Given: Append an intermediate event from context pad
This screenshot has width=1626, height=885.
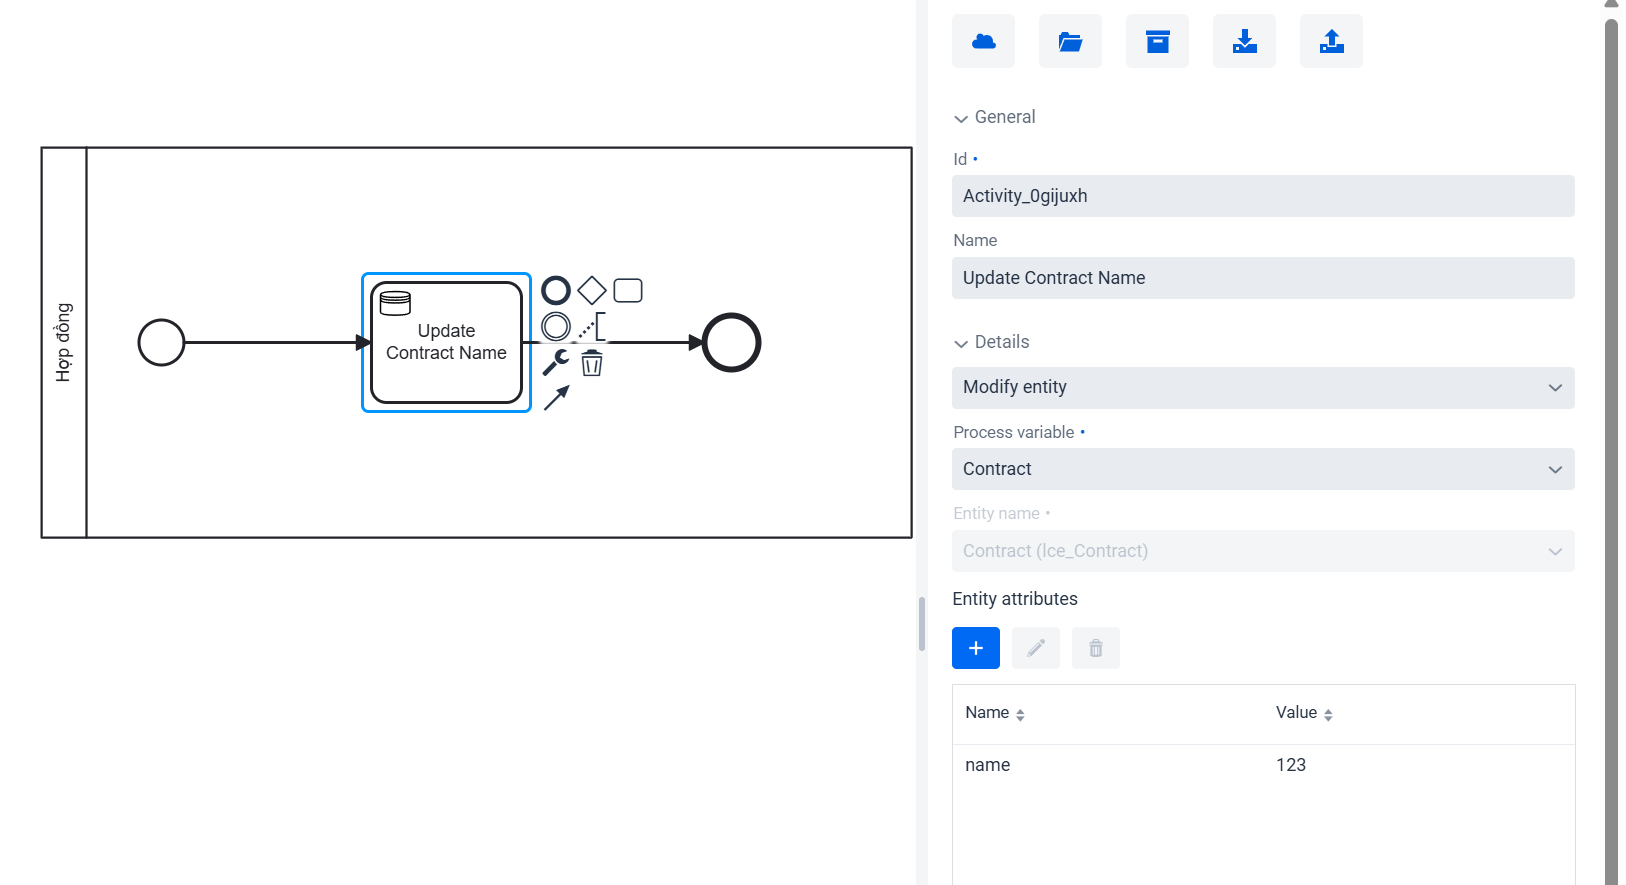Looking at the screenshot, I should (556, 326).
